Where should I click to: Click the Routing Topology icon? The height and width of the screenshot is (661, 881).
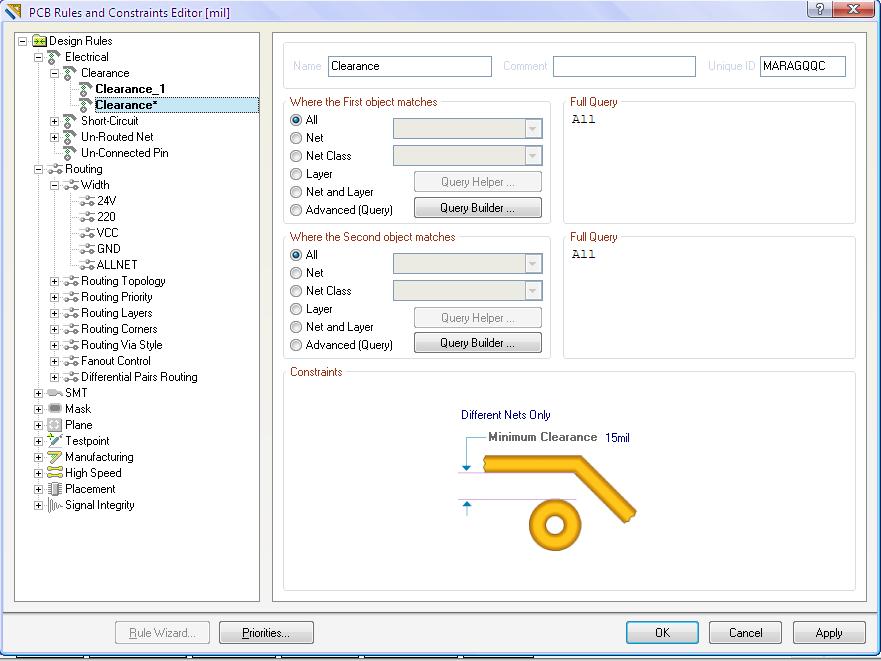70,281
